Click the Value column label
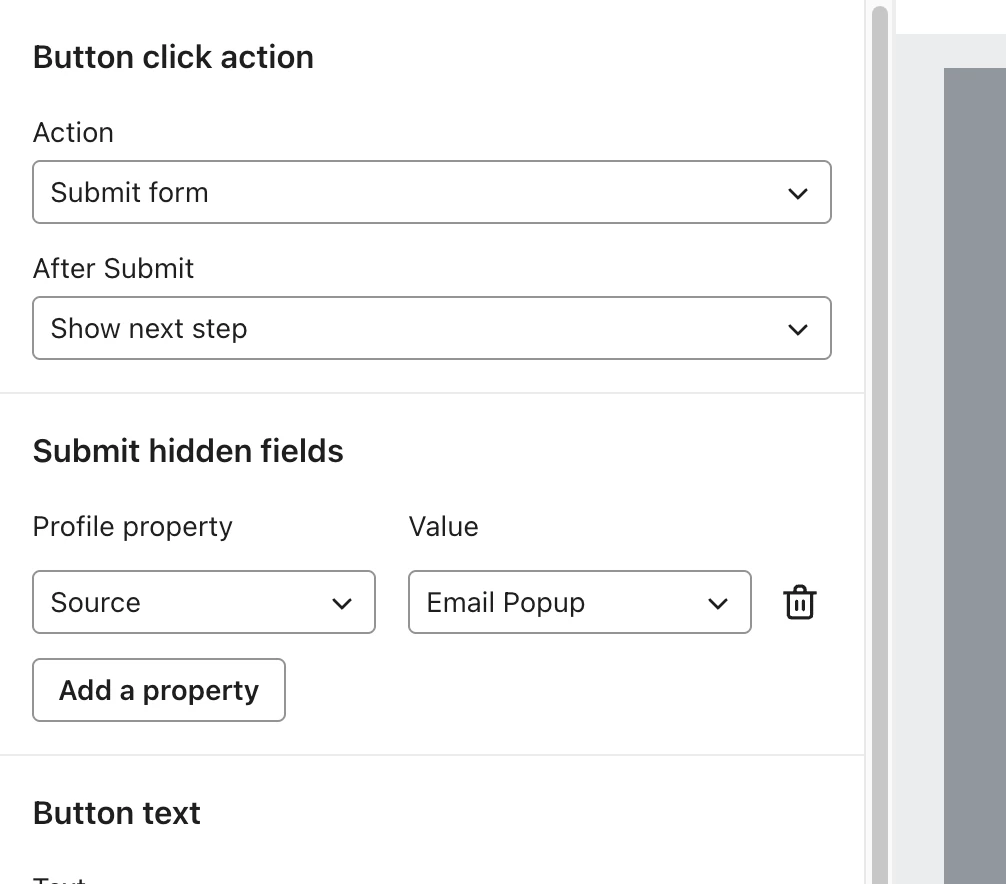Screen dimensions: 1006x884 (443, 527)
